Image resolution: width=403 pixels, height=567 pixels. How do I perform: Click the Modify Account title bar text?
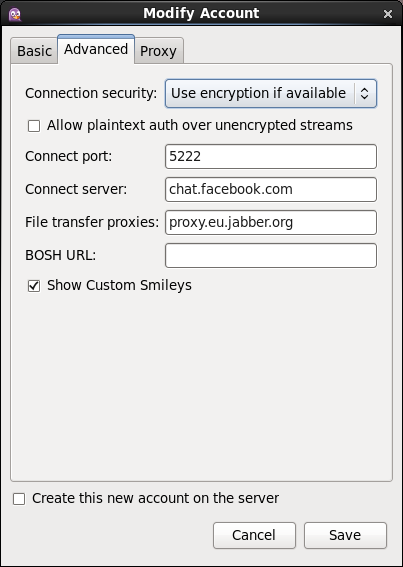(201, 14)
